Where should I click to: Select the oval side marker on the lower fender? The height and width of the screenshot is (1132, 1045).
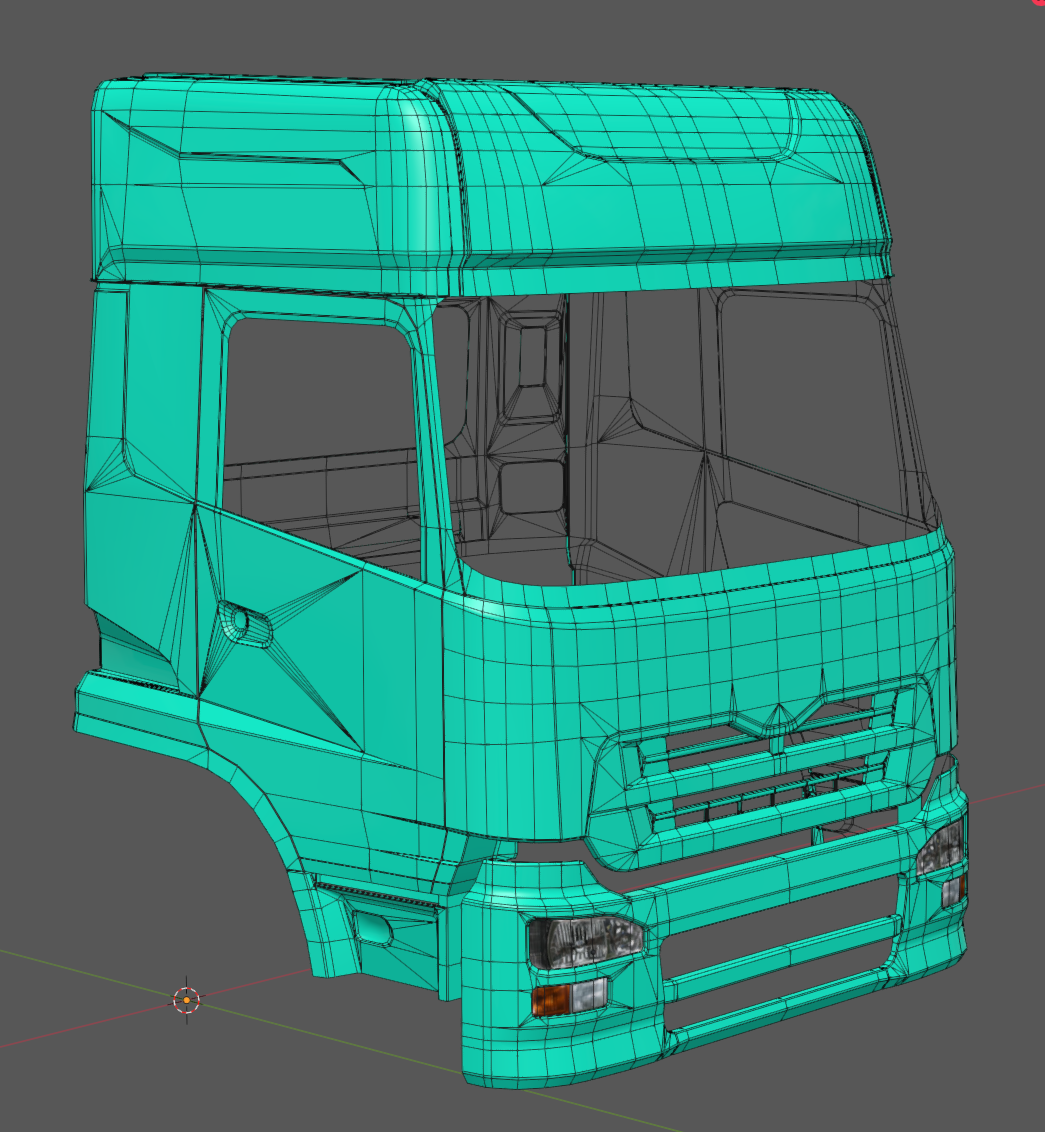(x=377, y=930)
